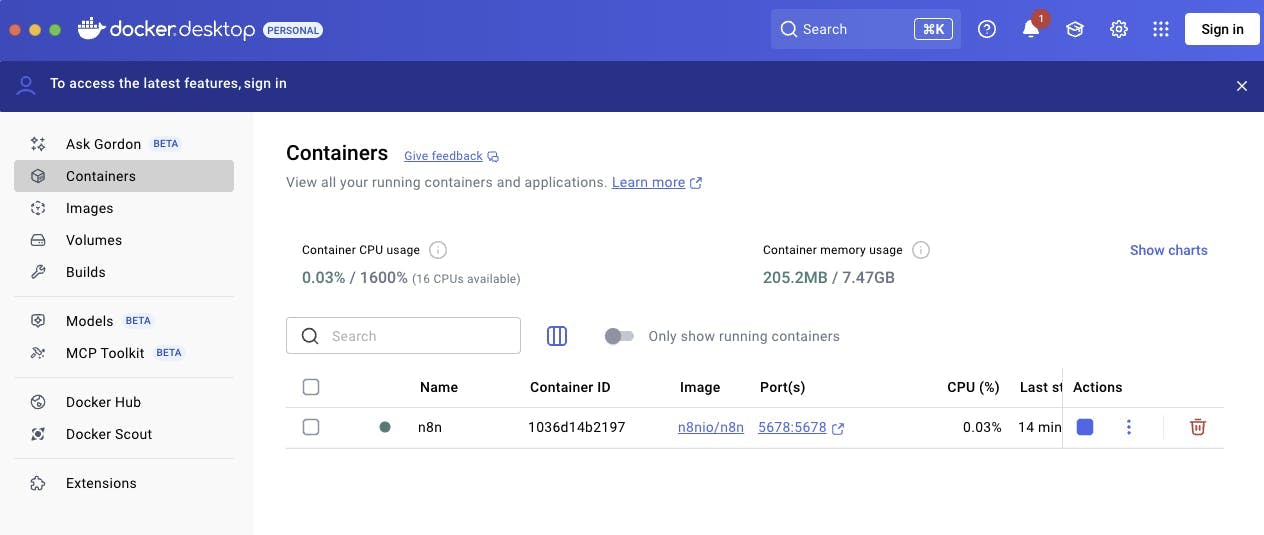The height and width of the screenshot is (535, 1264).
Task: Open the 5678:5678 port link
Action: [x=792, y=427]
